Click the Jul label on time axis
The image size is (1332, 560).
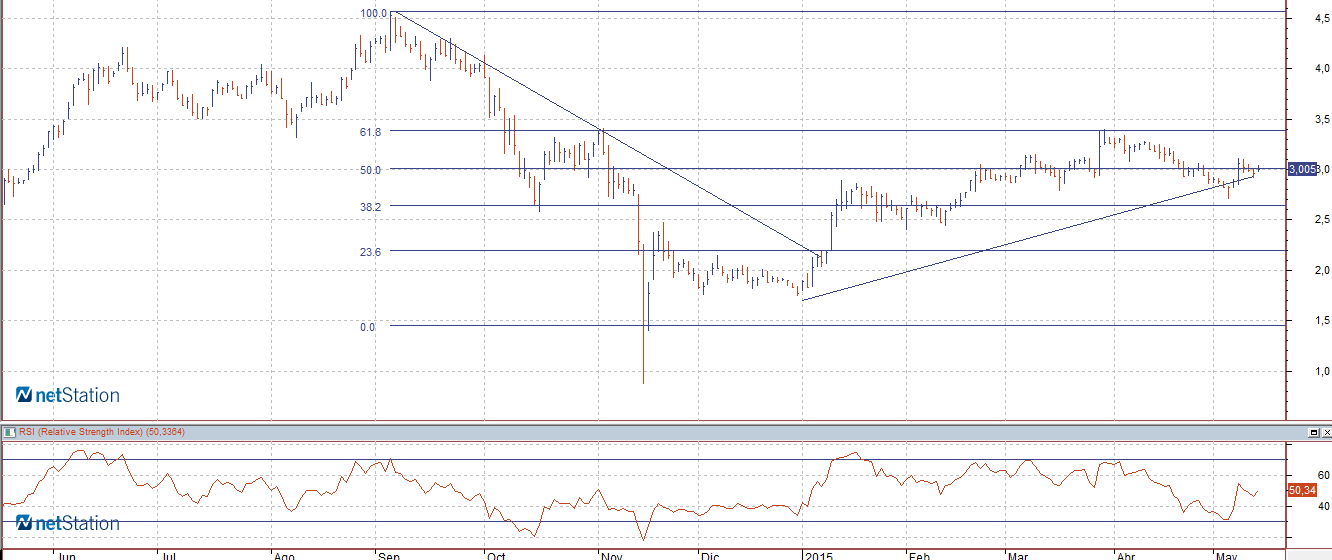pyautogui.click(x=169, y=554)
